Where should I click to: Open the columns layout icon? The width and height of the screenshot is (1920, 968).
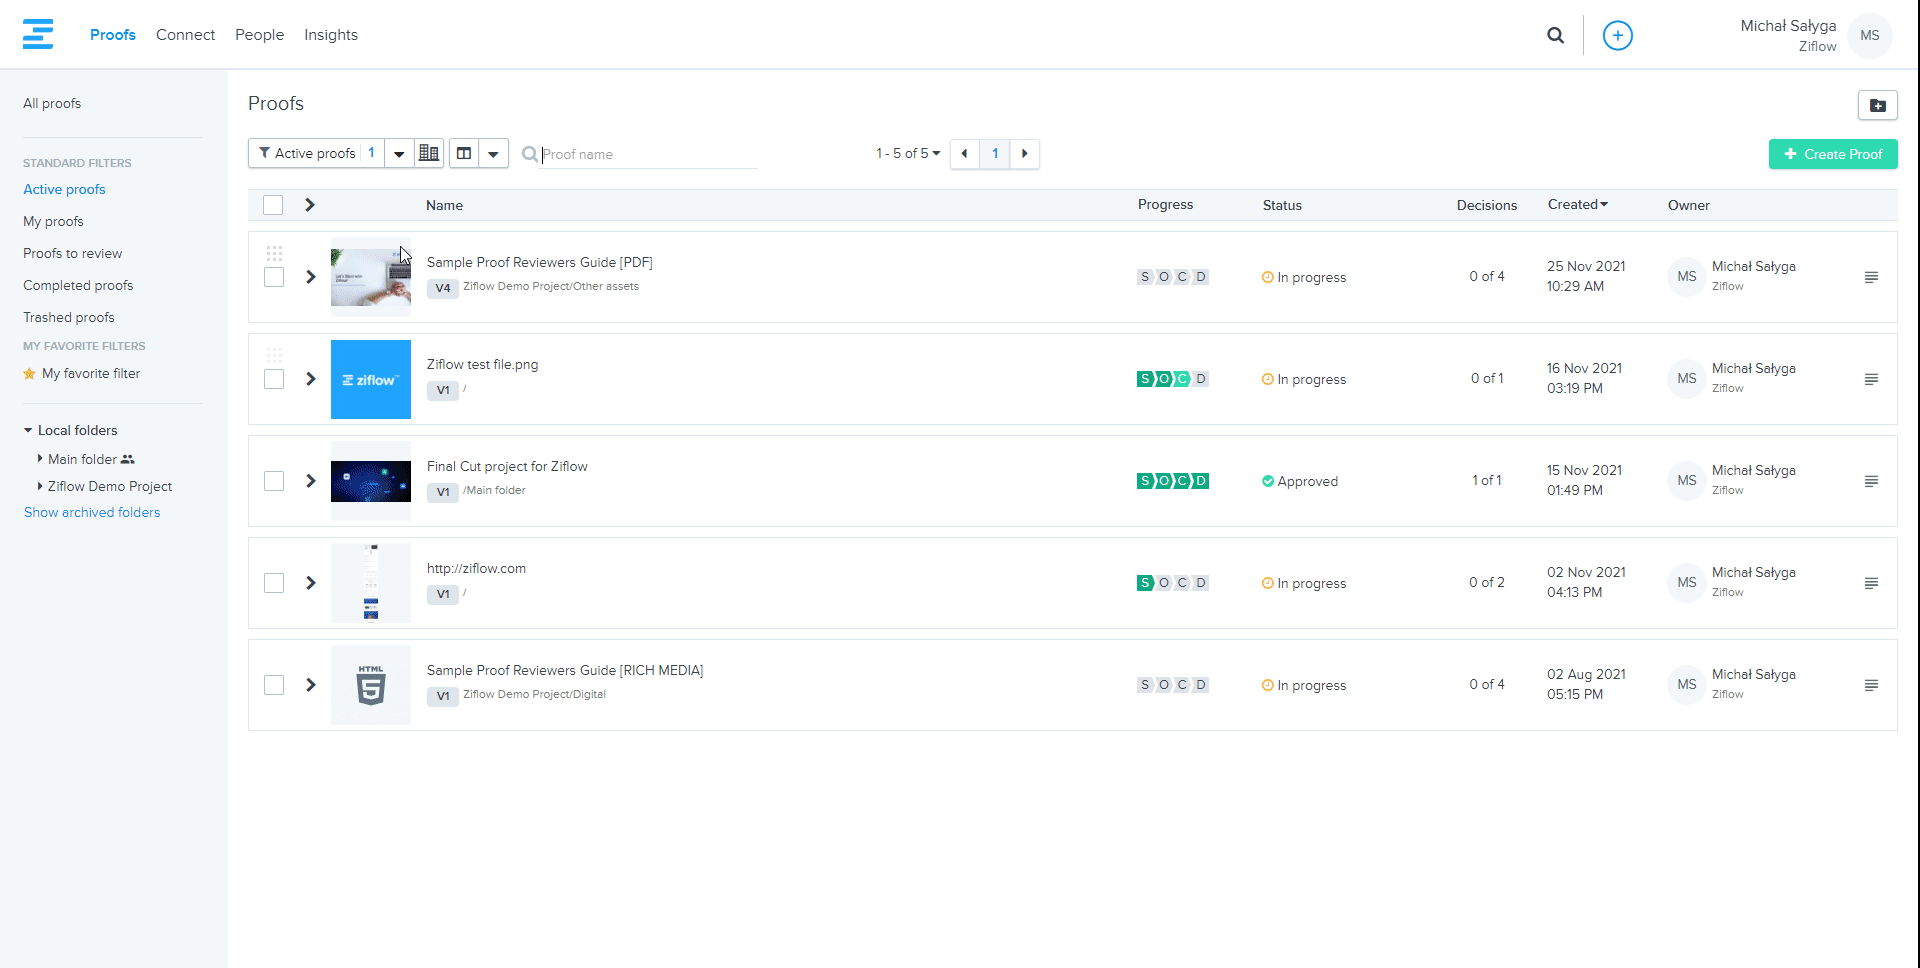click(464, 153)
